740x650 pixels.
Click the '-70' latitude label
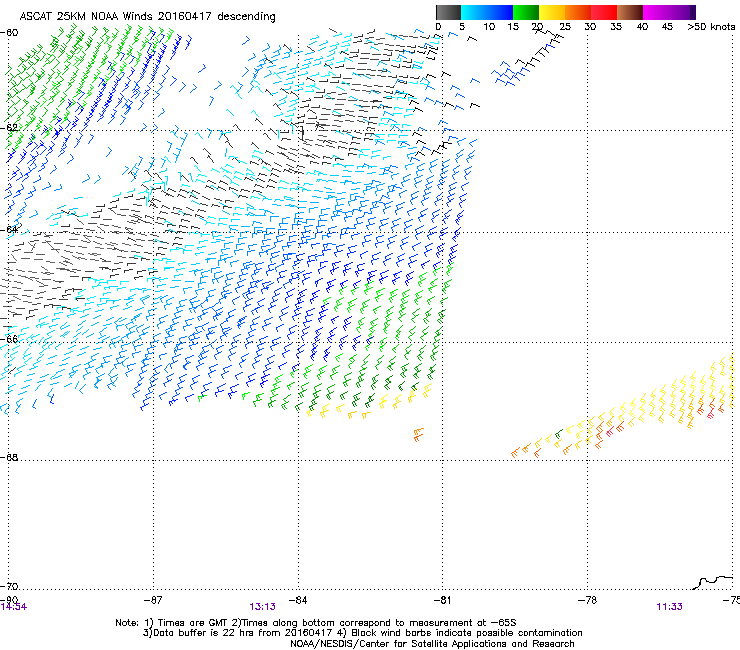click(x=10, y=586)
